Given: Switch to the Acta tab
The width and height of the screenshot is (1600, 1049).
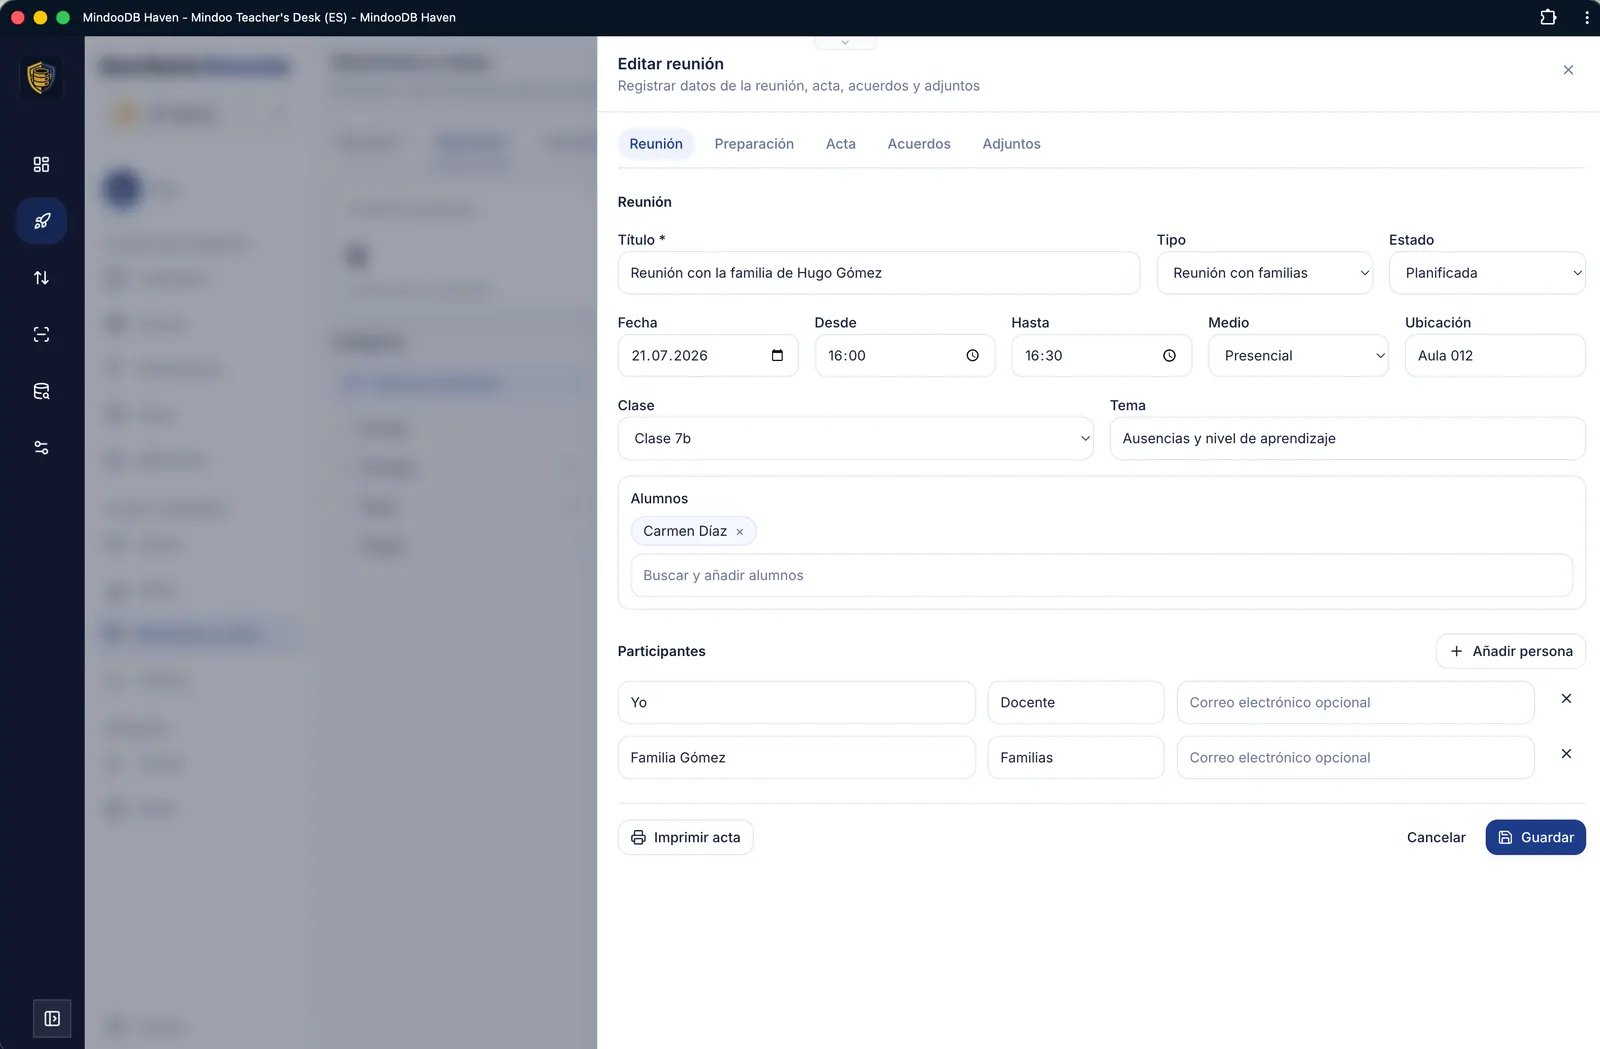Looking at the screenshot, I should [841, 144].
